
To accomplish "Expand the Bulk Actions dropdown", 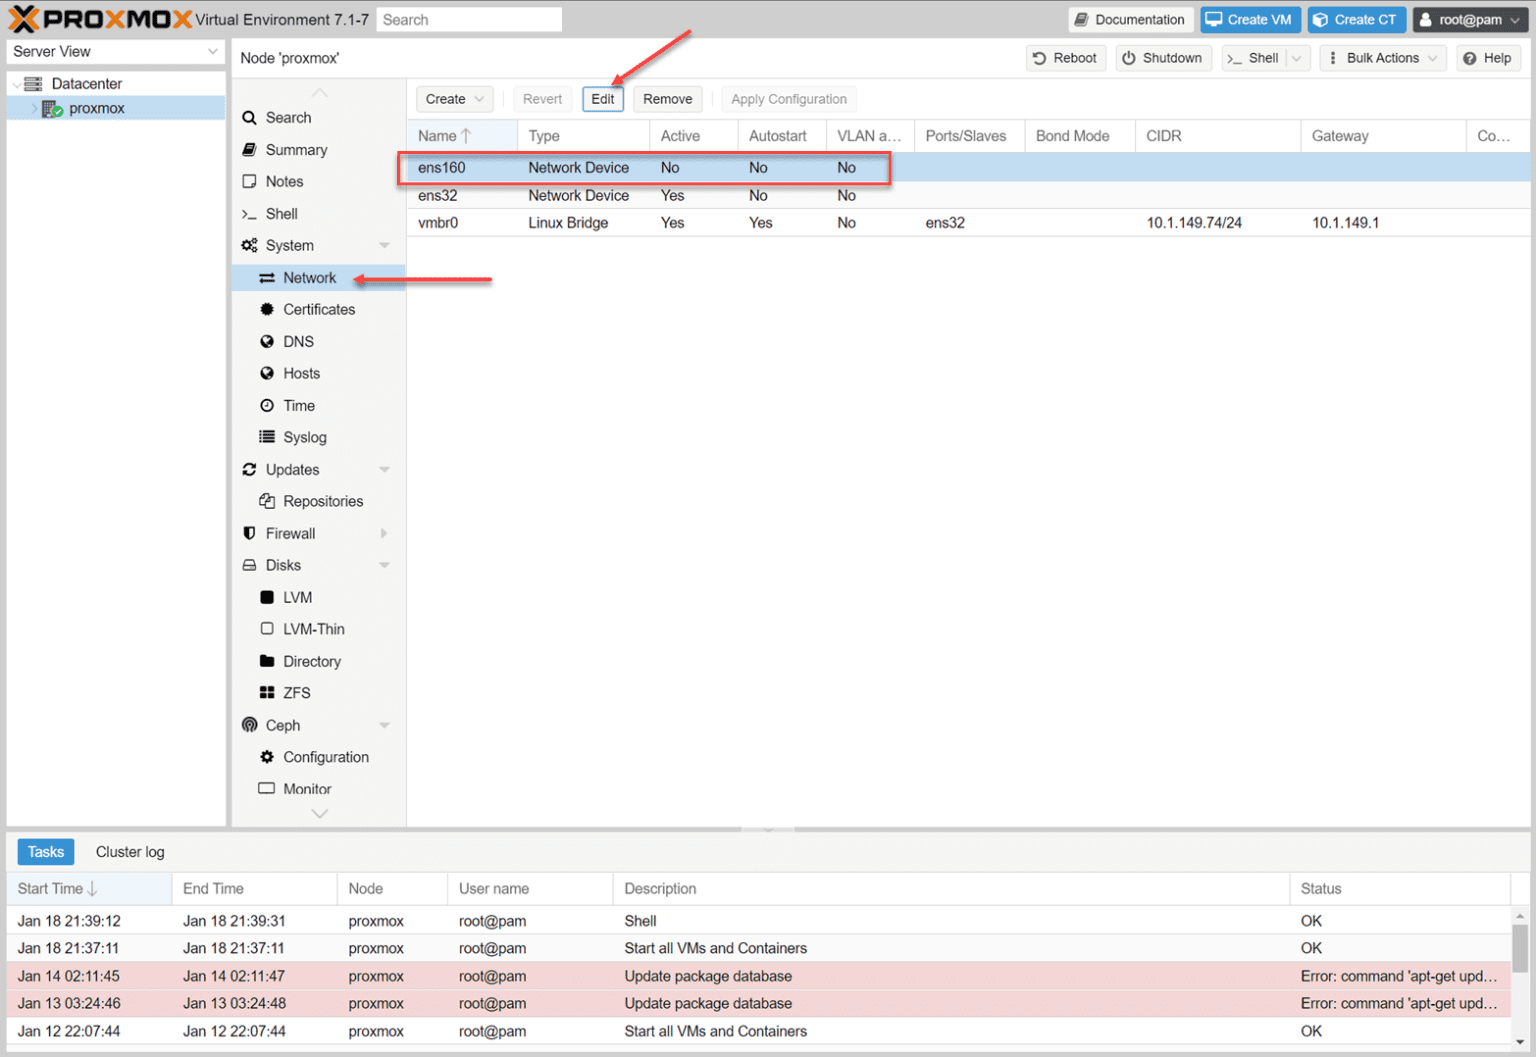I will pos(1383,57).
